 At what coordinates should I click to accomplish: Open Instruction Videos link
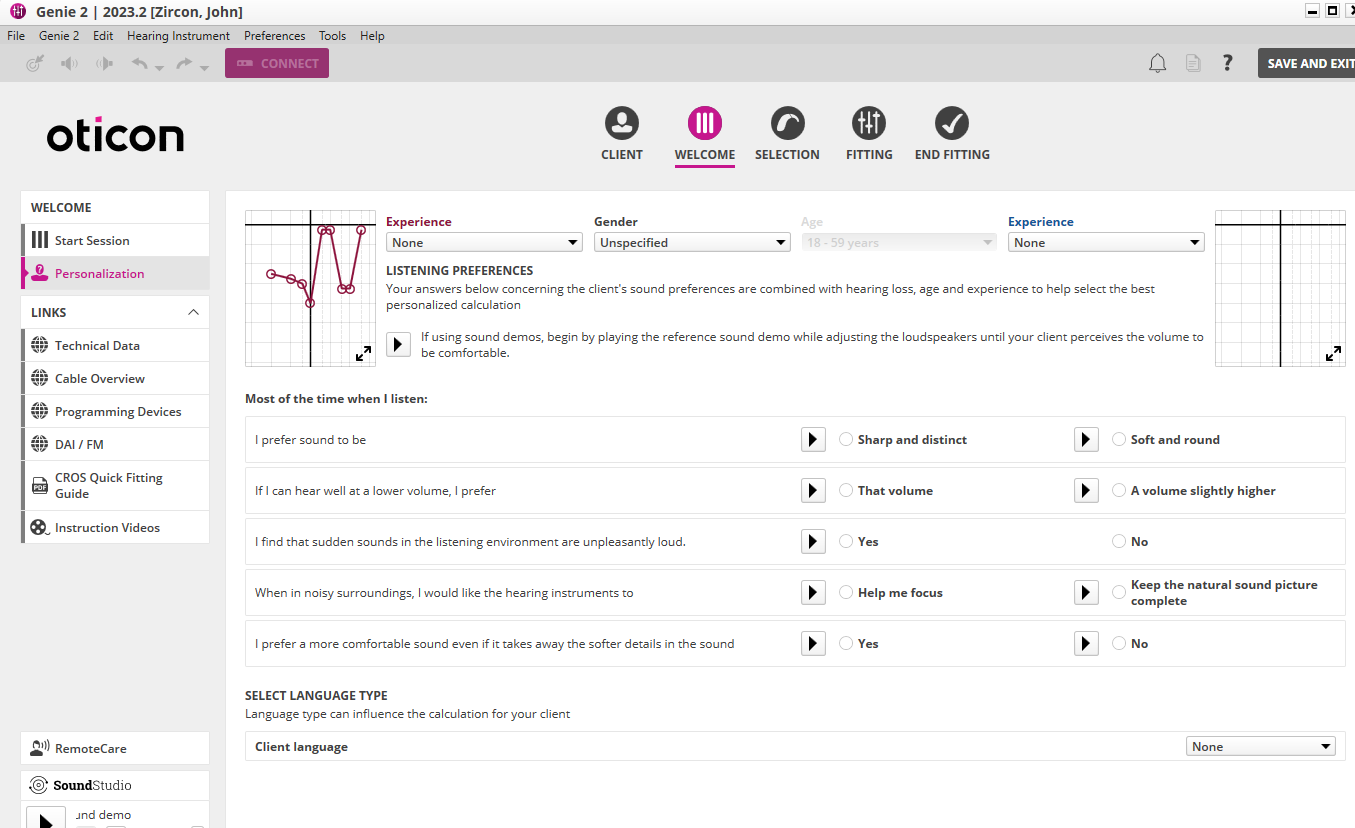[x=116, y=527]
